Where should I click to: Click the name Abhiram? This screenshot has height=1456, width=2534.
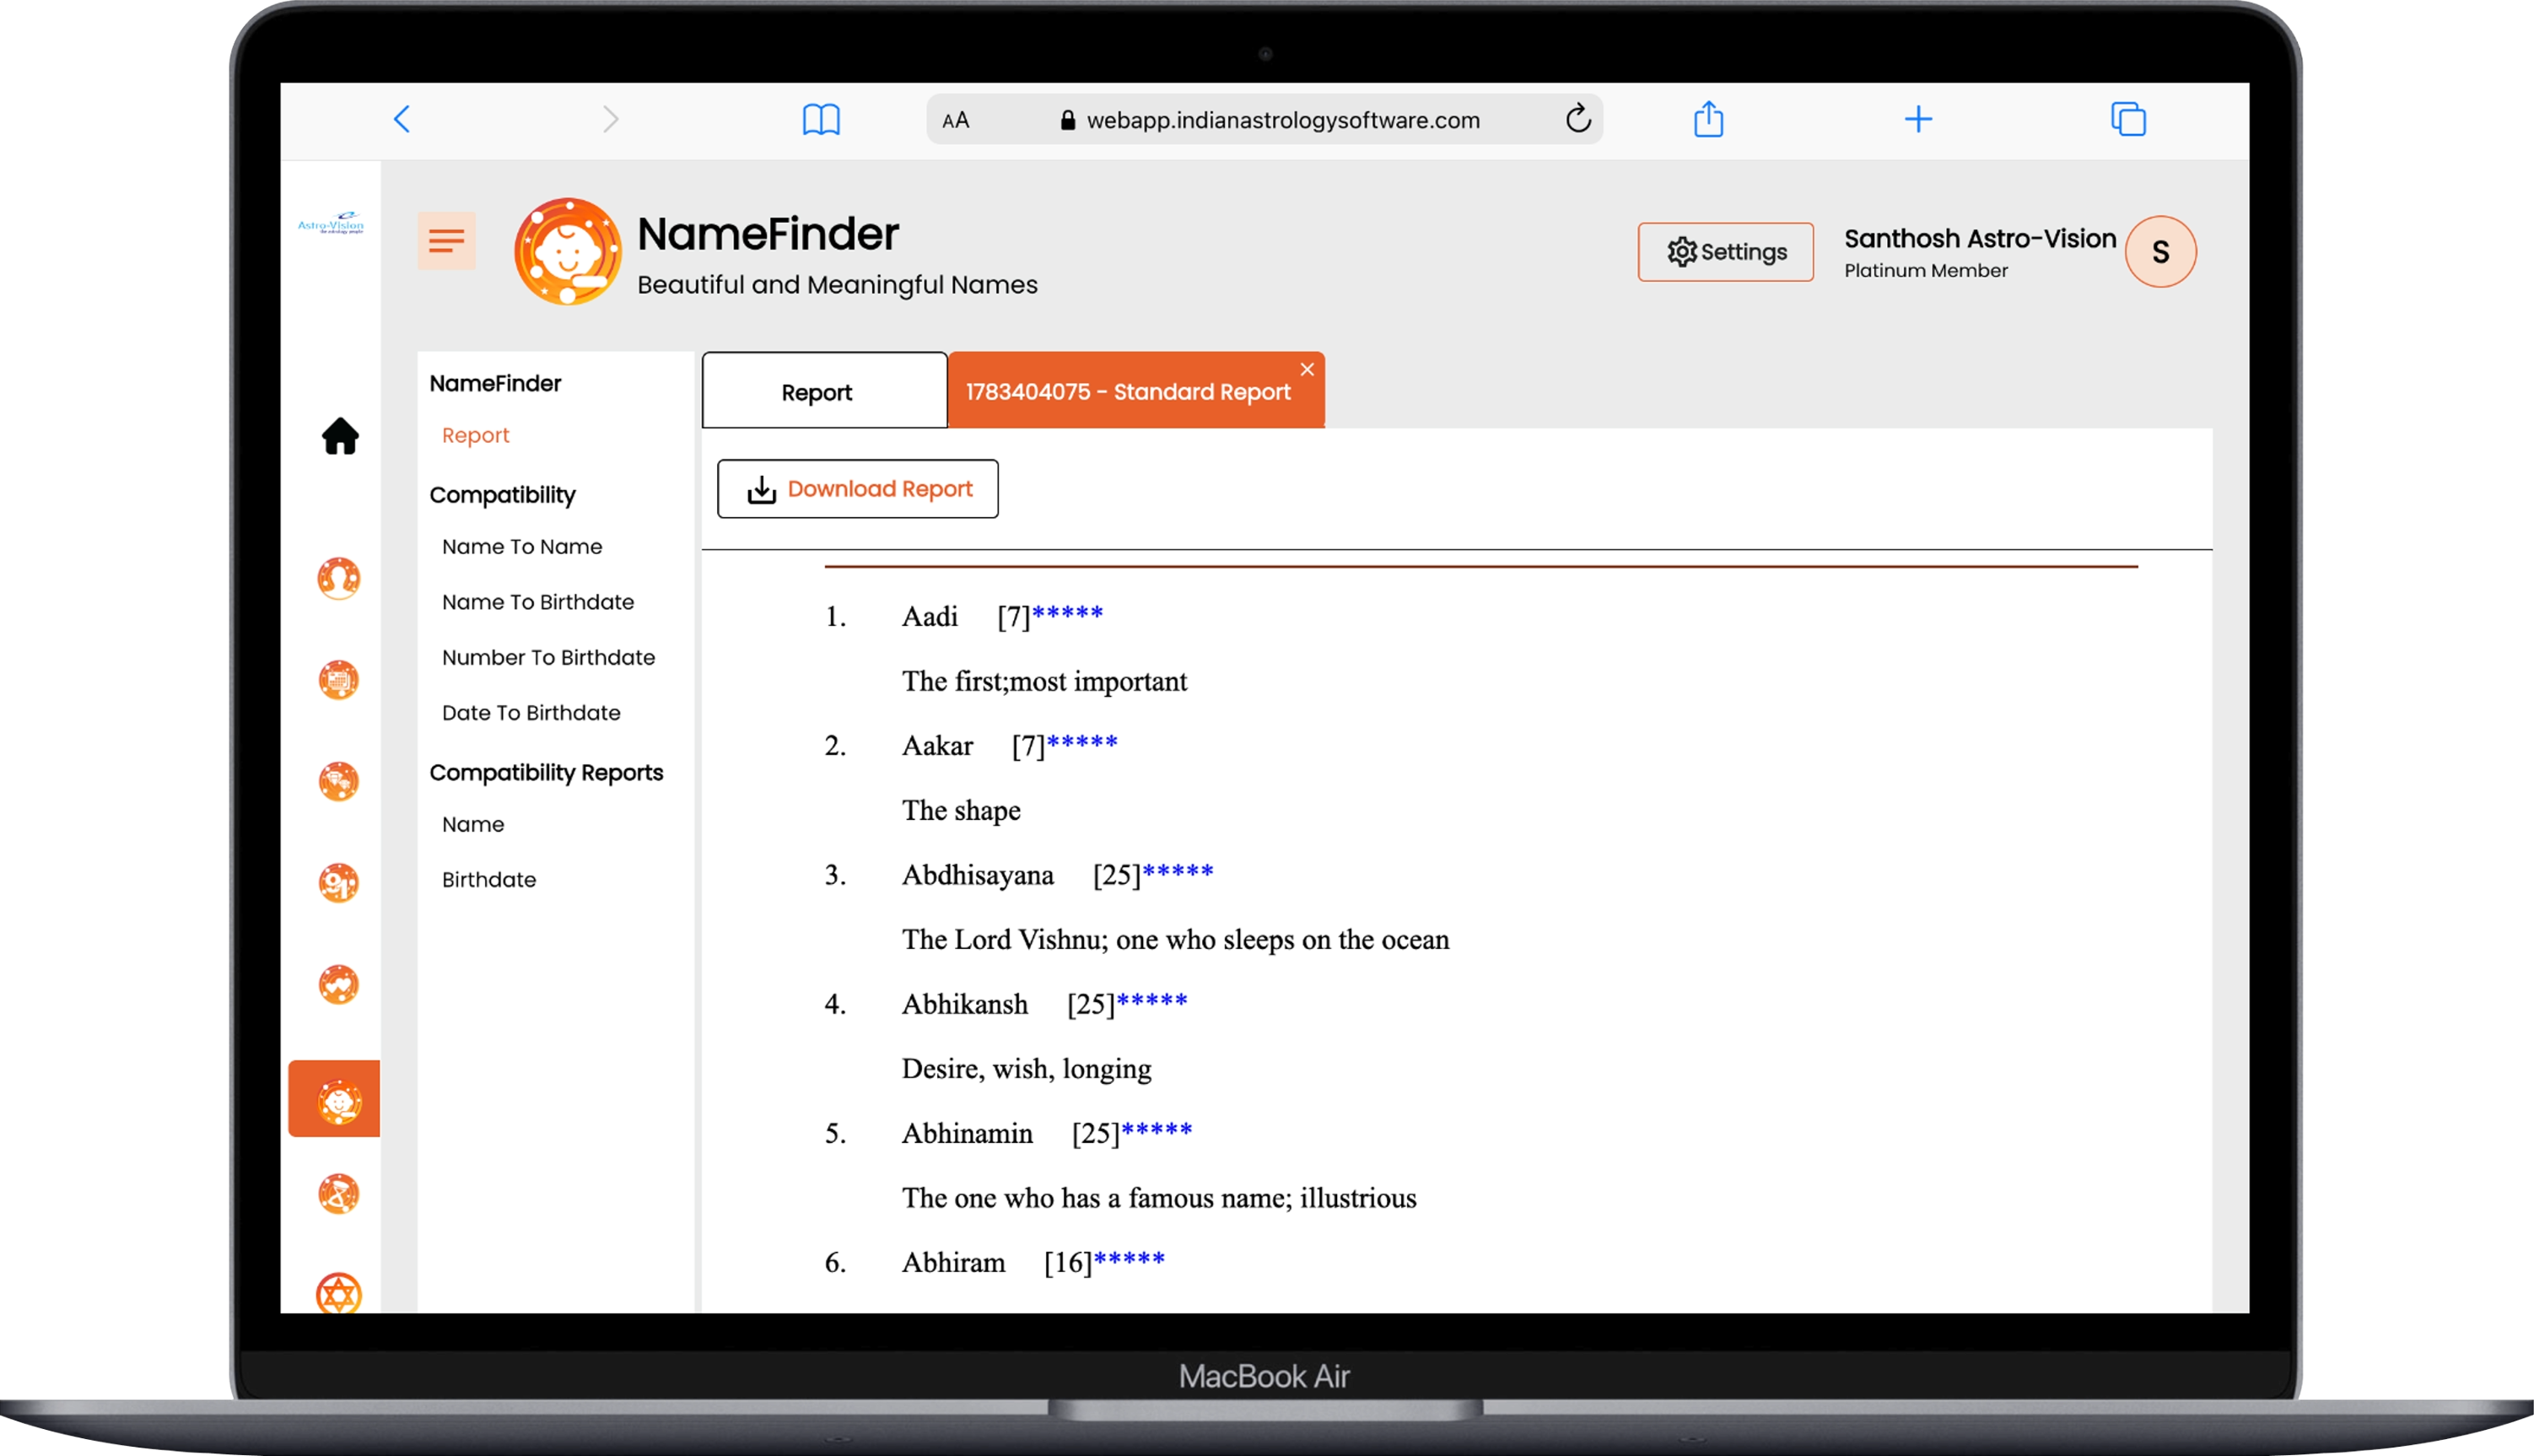[x=953, y=1263]
